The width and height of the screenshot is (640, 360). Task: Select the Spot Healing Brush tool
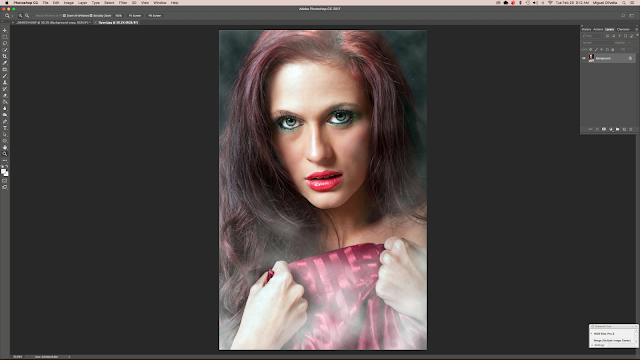[5, 69]
